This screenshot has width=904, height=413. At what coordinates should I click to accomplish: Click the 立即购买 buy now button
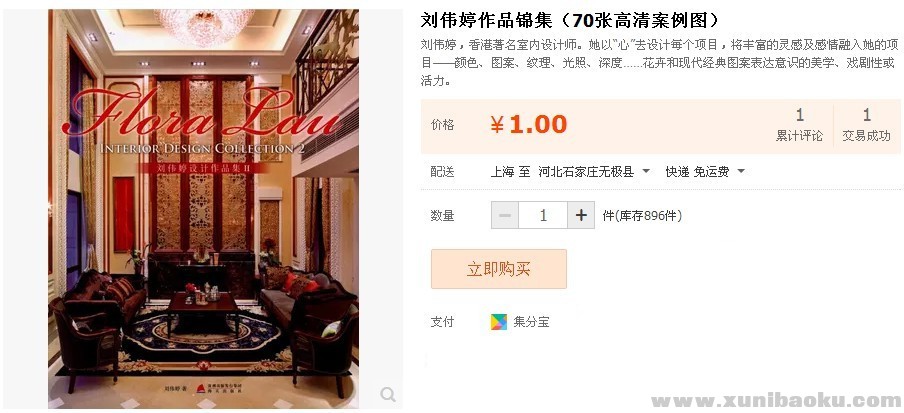(x=499, y=269)
